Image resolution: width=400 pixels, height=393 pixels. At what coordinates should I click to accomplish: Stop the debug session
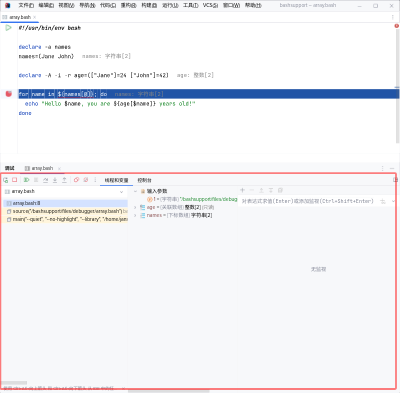[14, 180]
